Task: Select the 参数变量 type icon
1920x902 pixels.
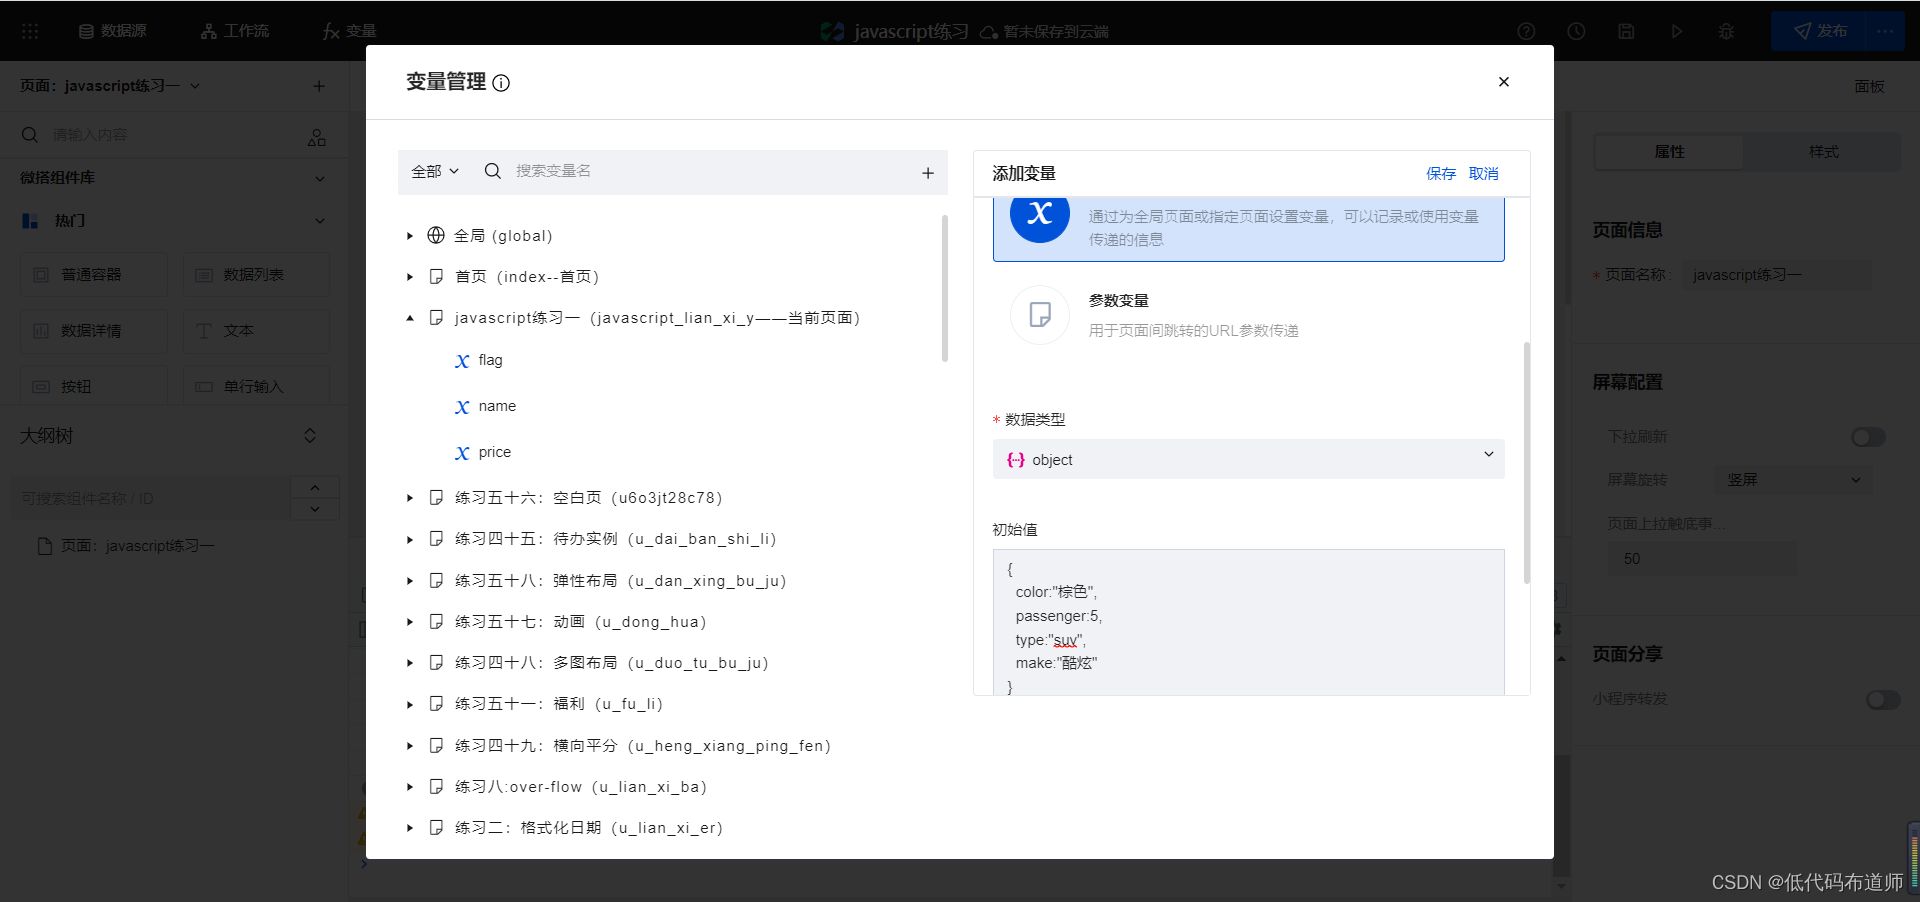Action: (1040, 315)
